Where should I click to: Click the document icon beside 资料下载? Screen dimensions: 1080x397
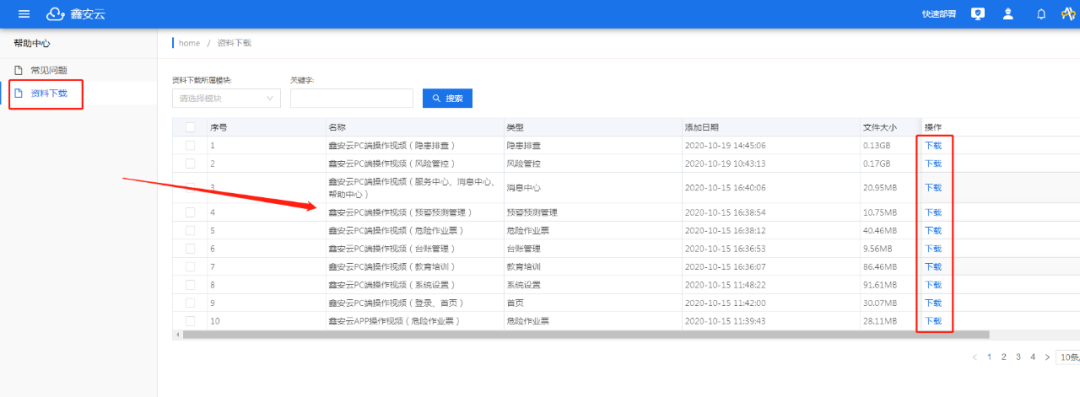pos(19,93)
